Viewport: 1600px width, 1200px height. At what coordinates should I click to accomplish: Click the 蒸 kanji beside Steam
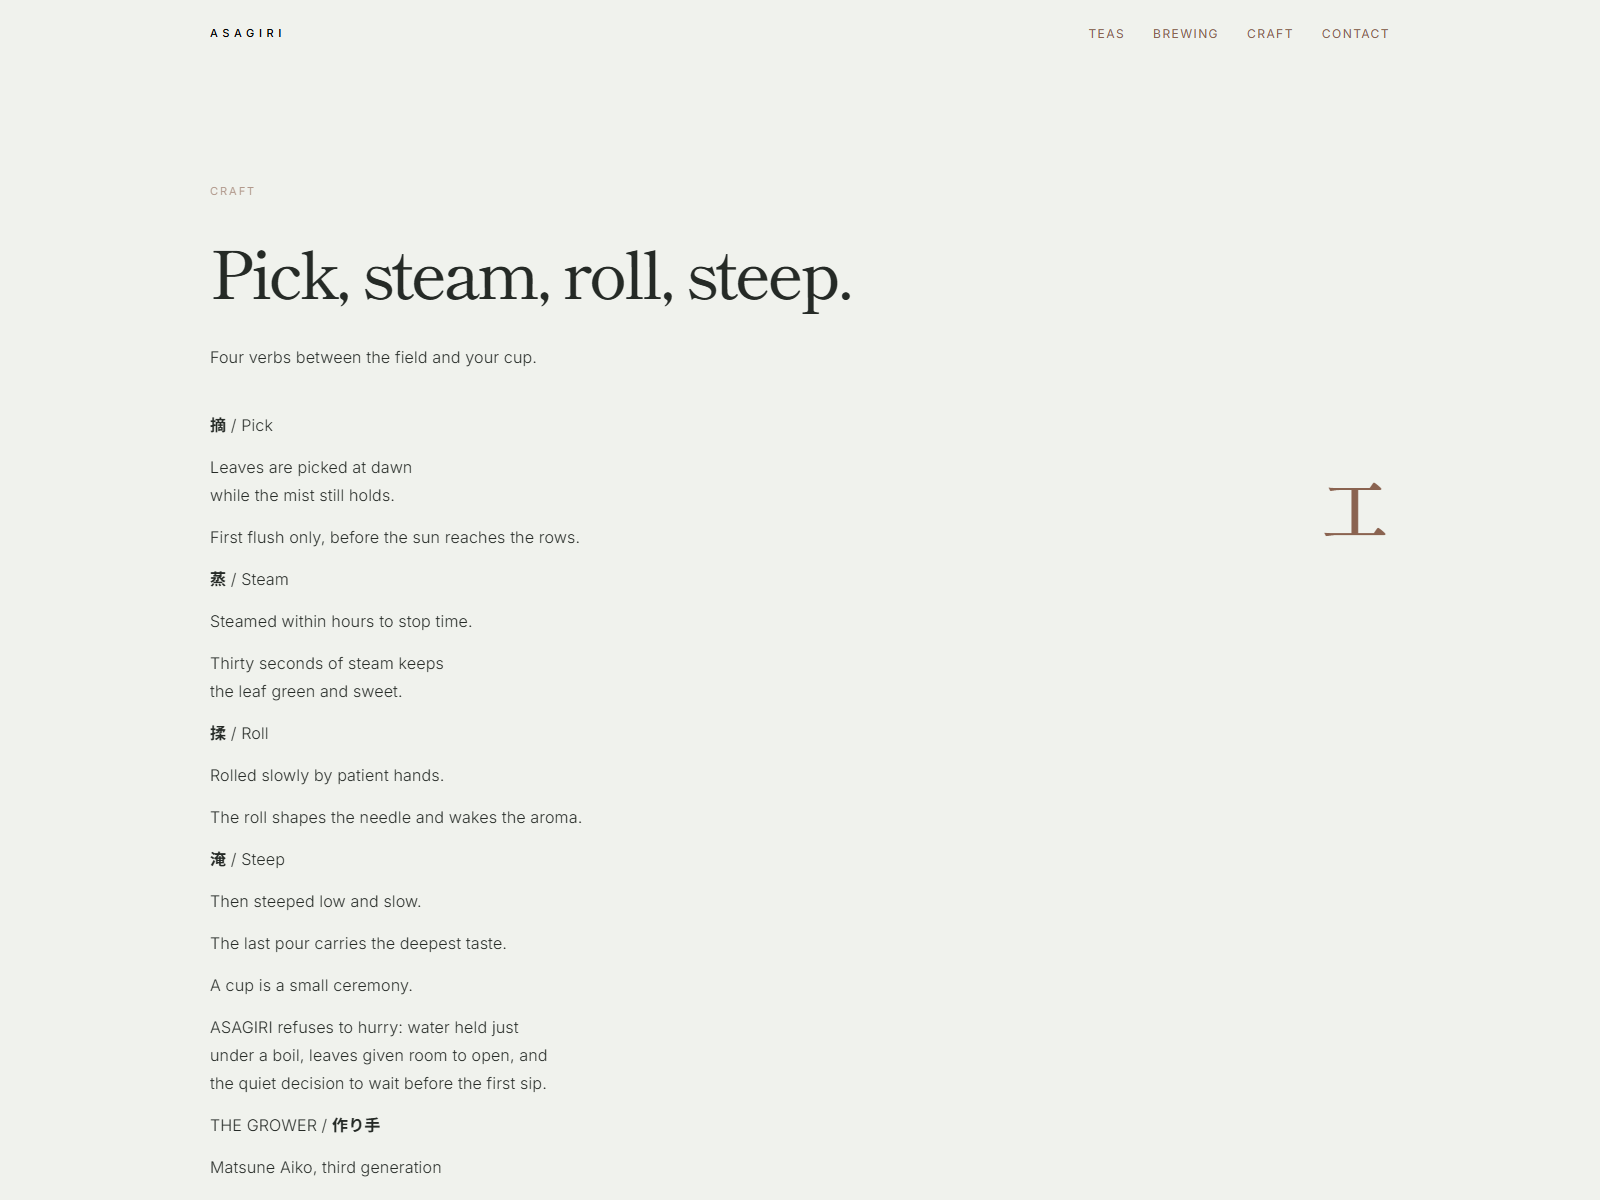pos(218,579)
